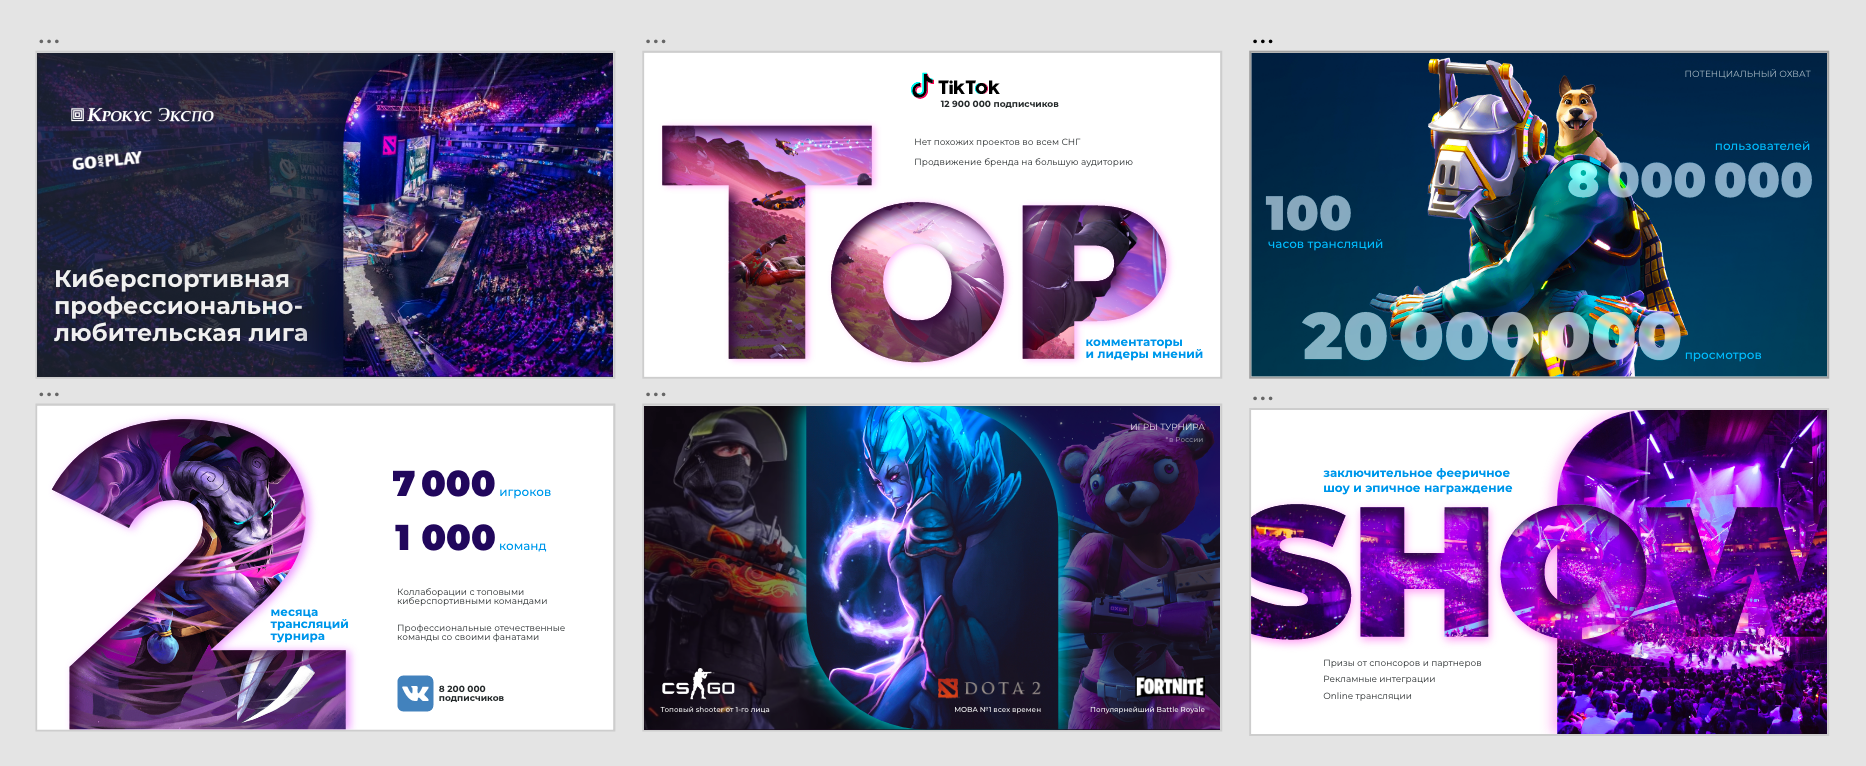This screenshot has height=766, width=1866.
Task: Select the caption MOBA №1 всех времен
Action: 997,710
